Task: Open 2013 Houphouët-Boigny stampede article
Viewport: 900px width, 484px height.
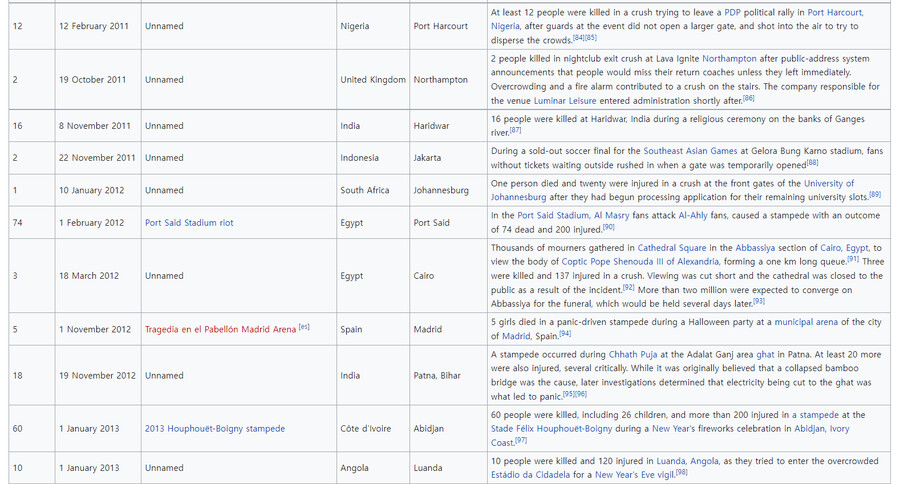Action: tap(214, 429)
